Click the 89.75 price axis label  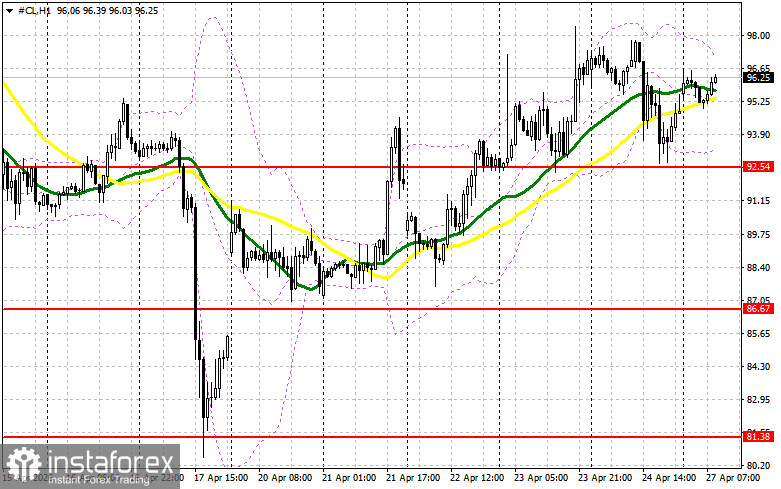(x=758, y=235)
